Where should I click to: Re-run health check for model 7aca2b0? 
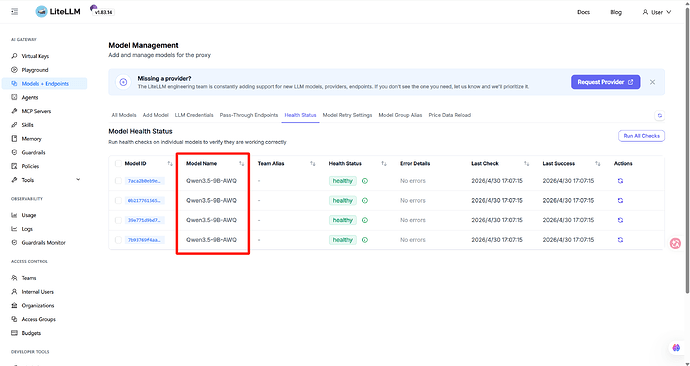620,181
